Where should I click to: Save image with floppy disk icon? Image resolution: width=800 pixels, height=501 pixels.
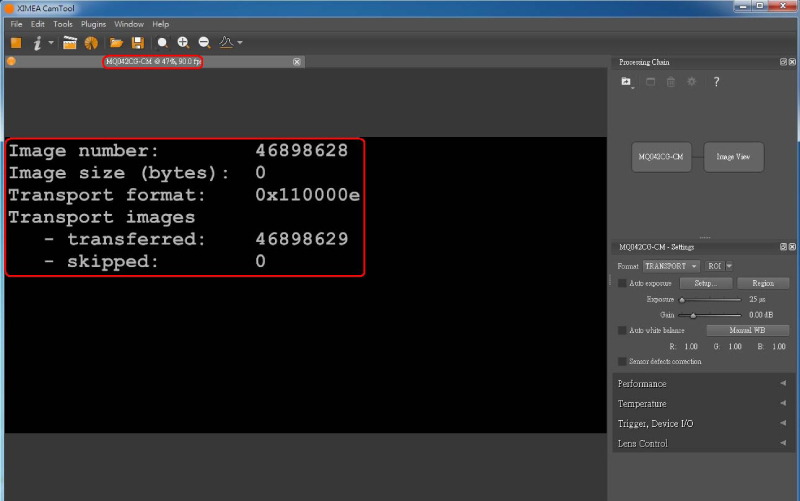tap(137, 43)
